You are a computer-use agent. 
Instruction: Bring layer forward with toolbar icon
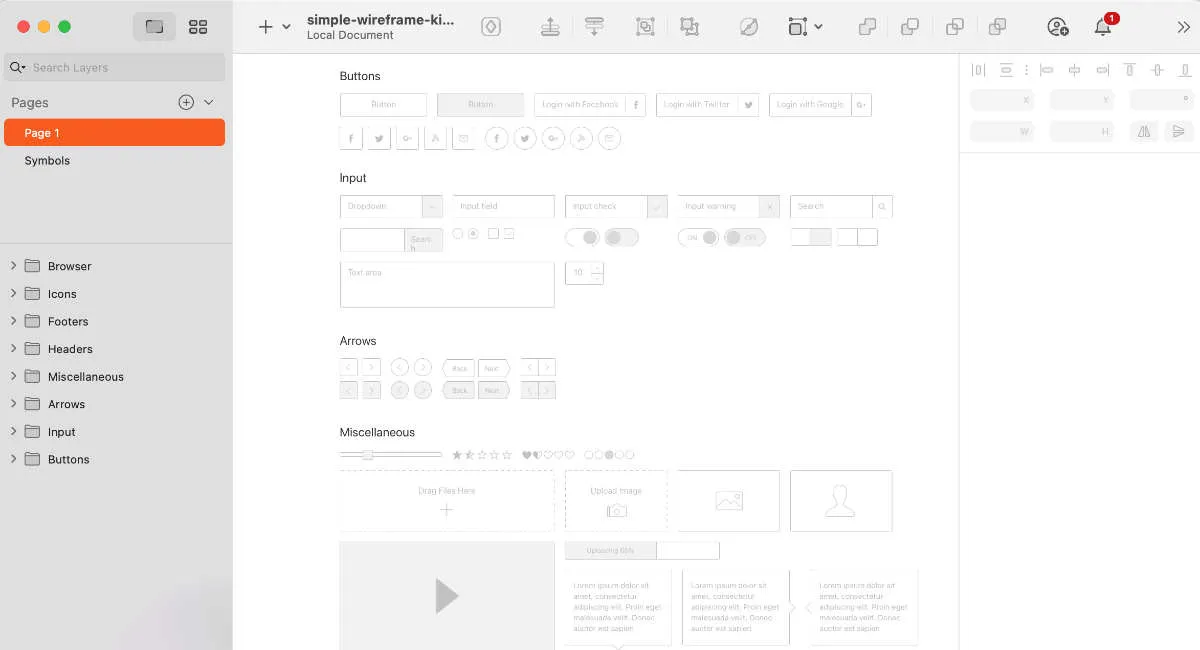549,27
